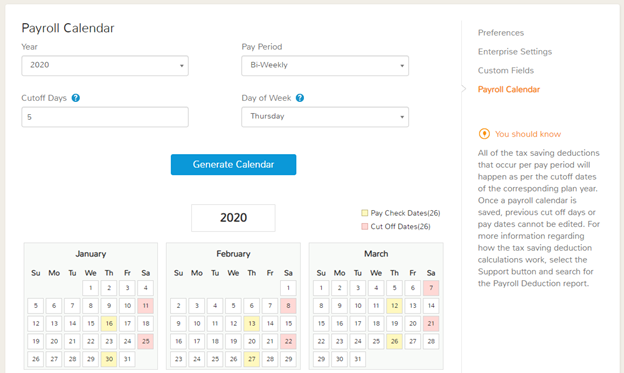Click March 1 in the calendar

coord(321,288)
